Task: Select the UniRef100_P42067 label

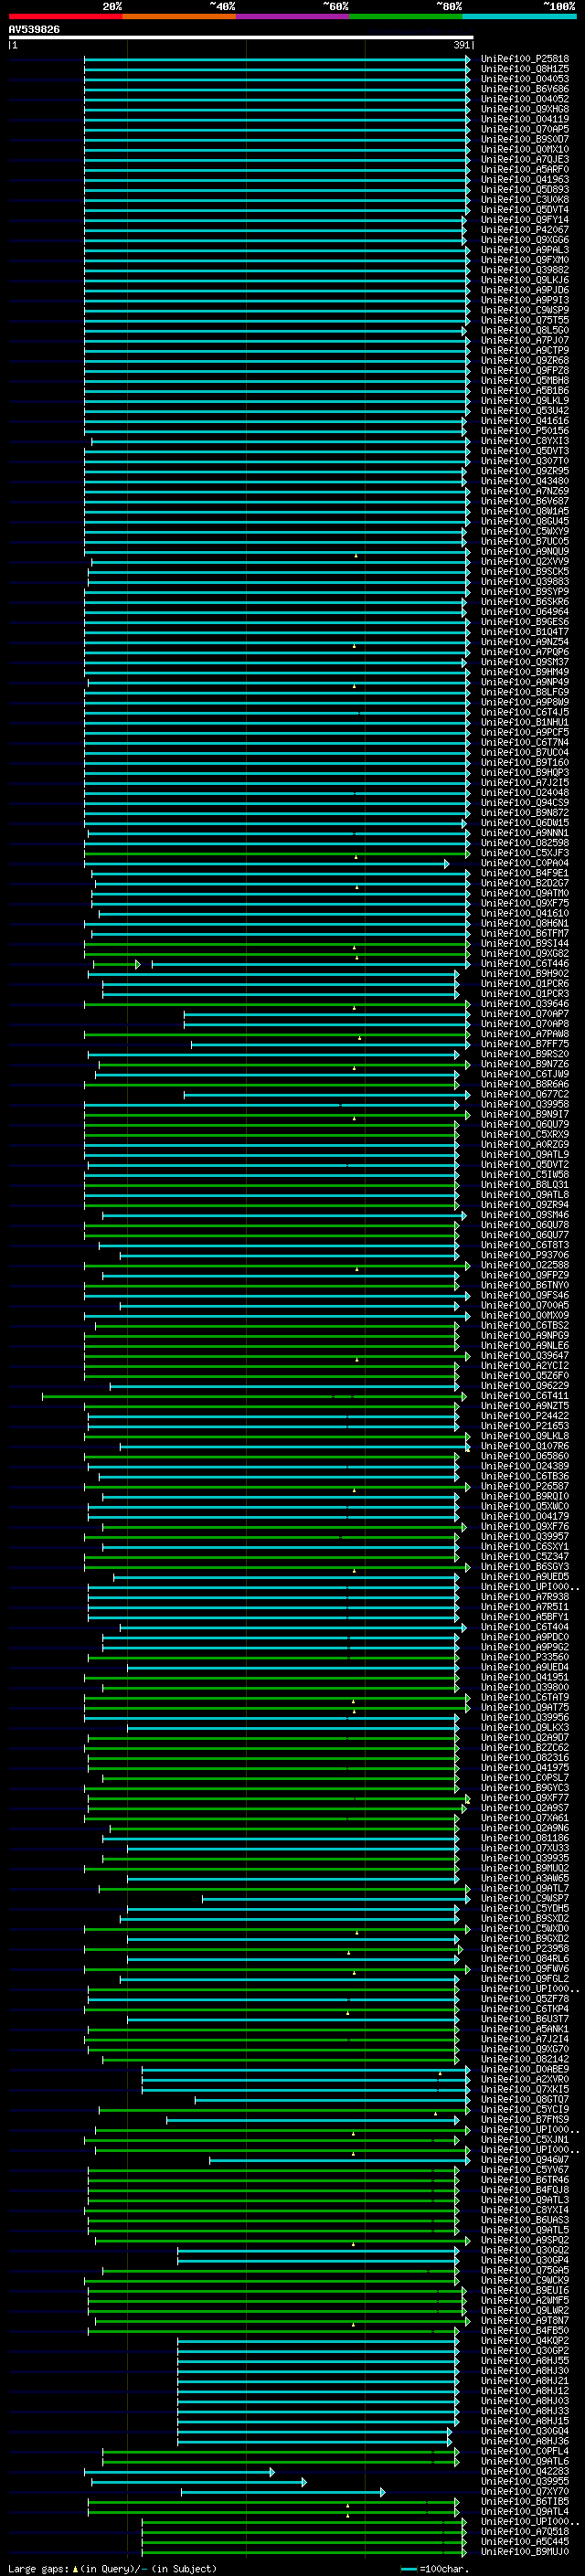Action: point(525,230)
